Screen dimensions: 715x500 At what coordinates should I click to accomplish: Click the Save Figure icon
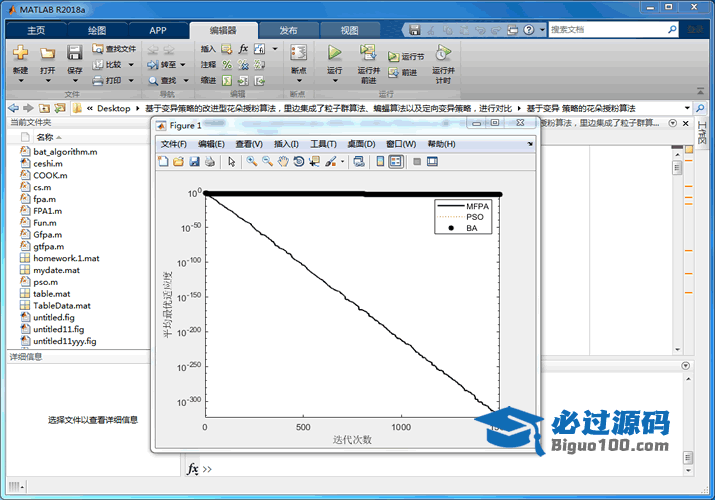click(x=194, y=161)
